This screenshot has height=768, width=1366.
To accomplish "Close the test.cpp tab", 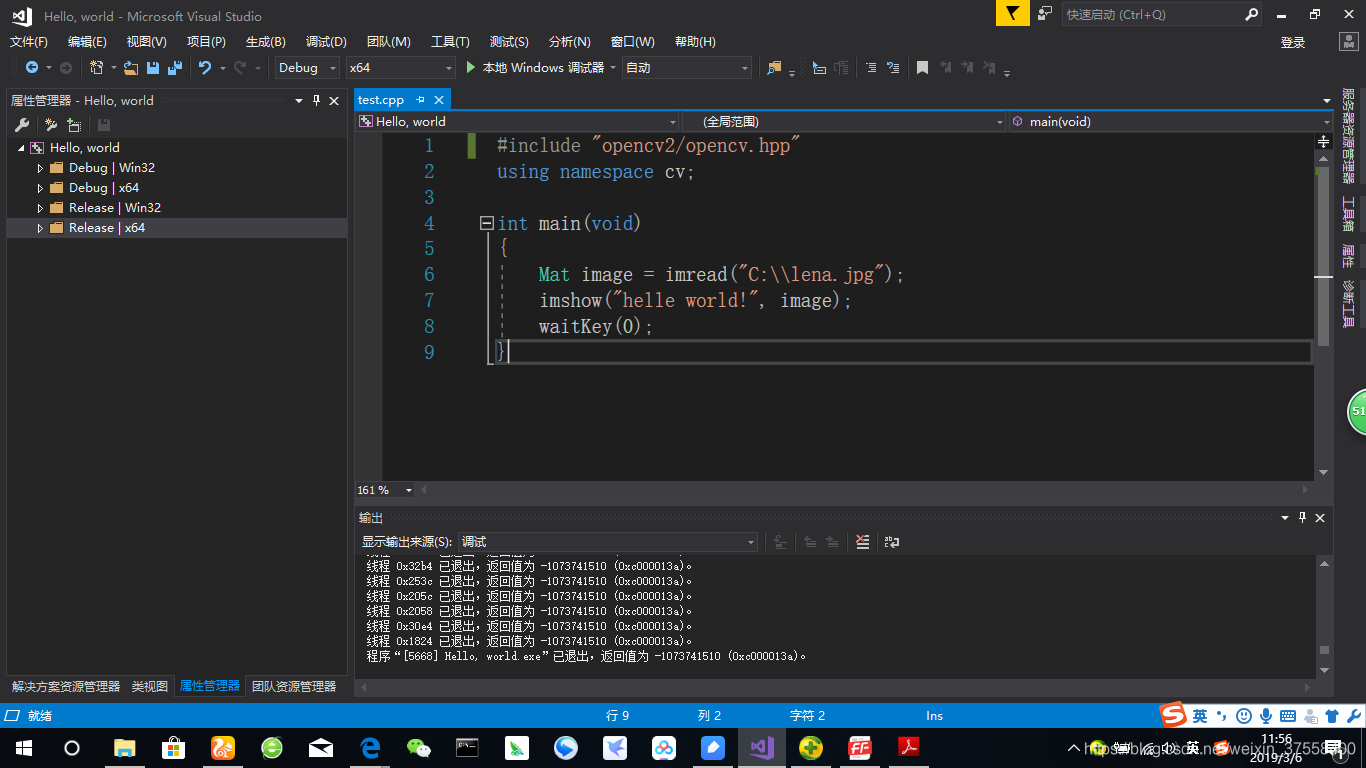I will [x=438, y=100].
